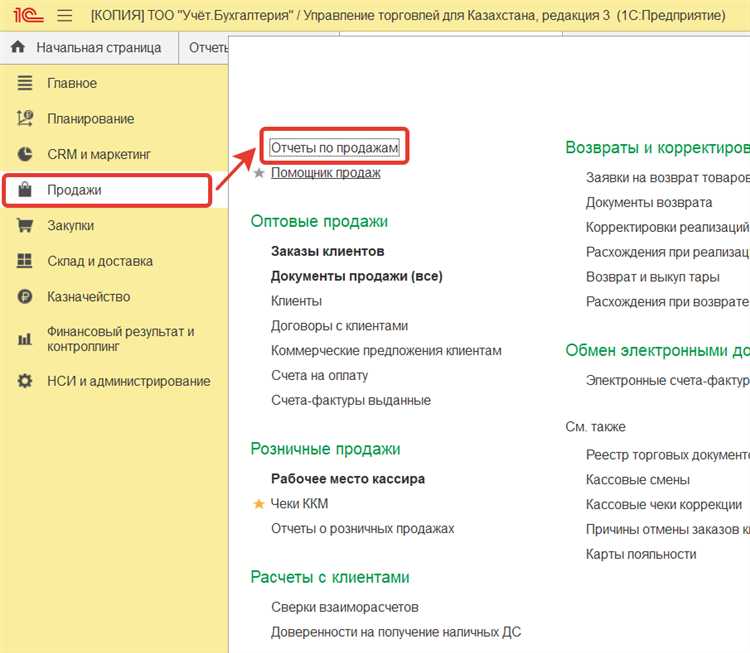This screenshot has width=750, height=653.
Task: Open the hamburger main menu
Action: [65, 16]
